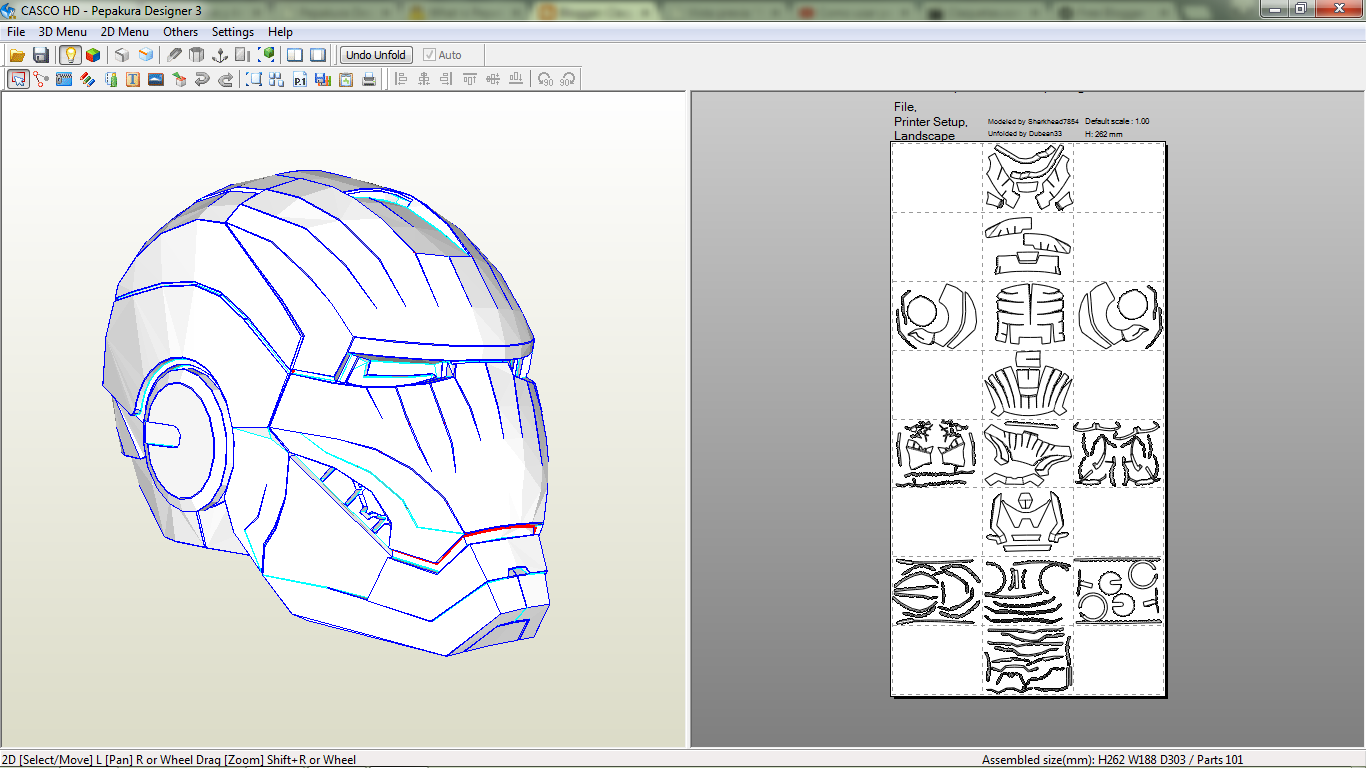Open the File menu
Screen dimensions: 1366x768
click(x=16, y=32)
